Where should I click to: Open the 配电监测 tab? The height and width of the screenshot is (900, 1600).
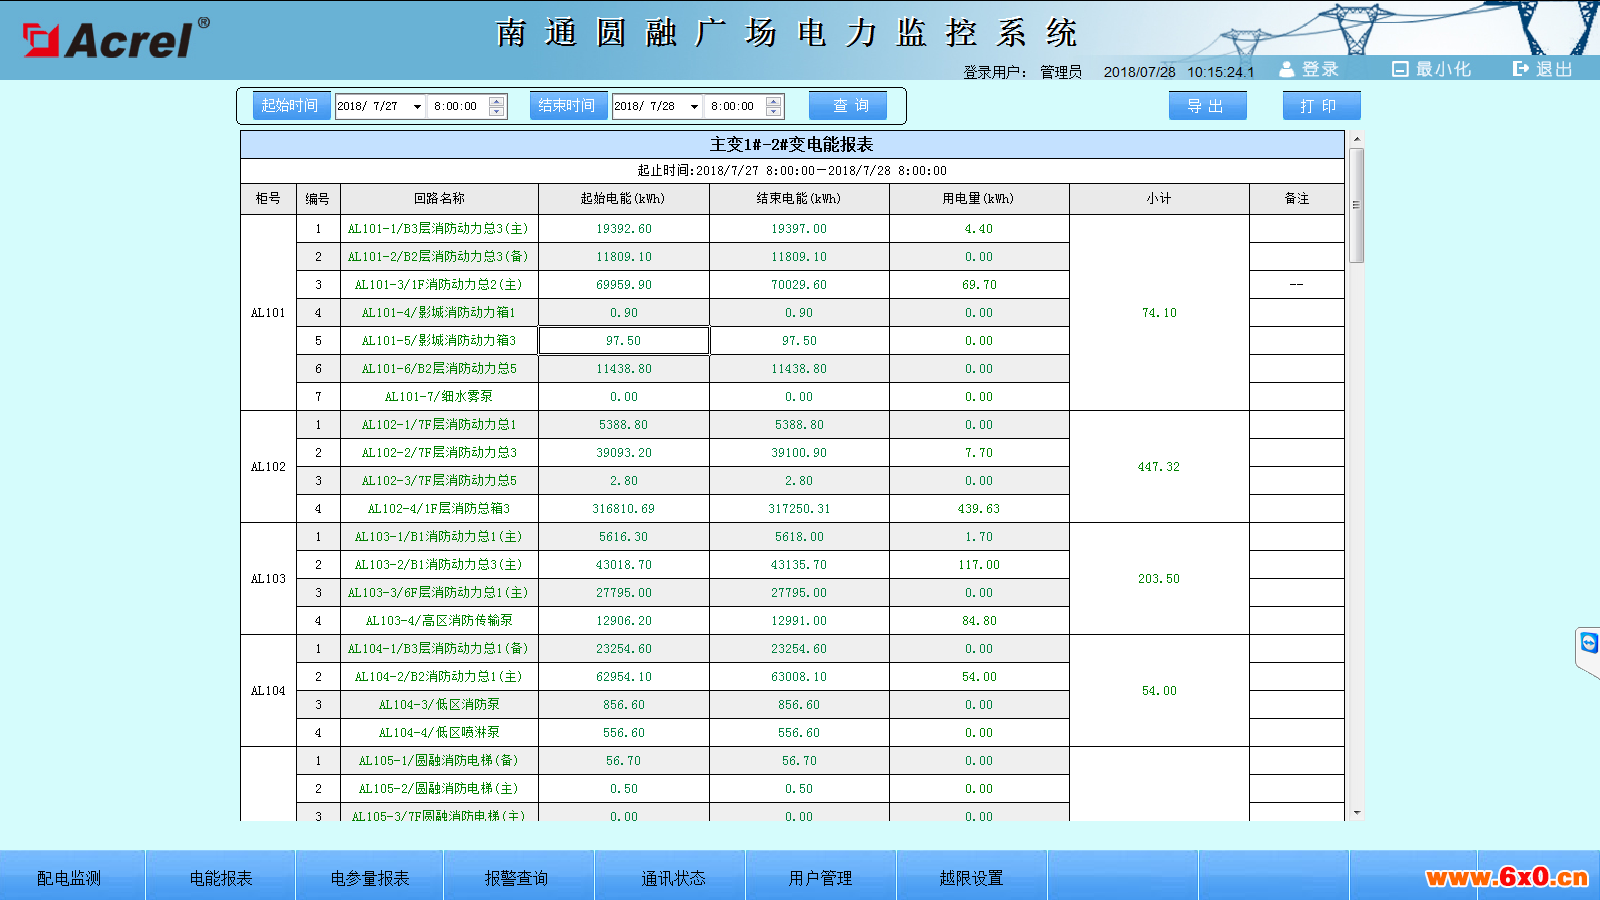70,877
